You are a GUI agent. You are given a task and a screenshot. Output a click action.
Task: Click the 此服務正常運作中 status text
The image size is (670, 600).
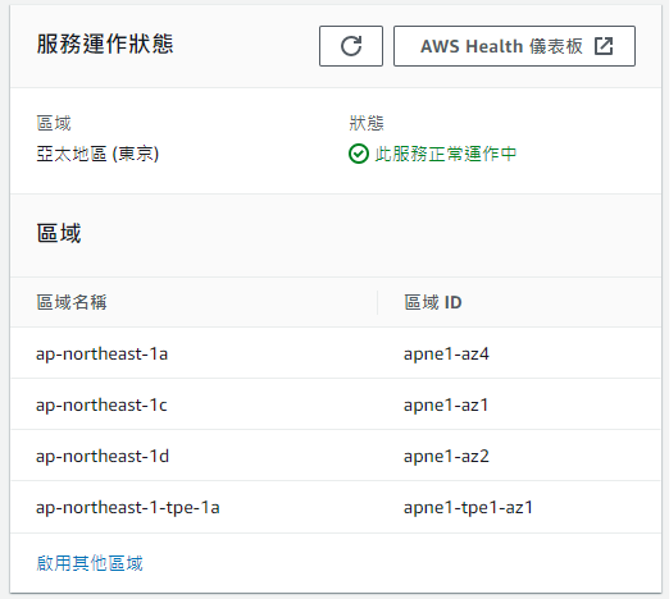(x=446, y=154)
